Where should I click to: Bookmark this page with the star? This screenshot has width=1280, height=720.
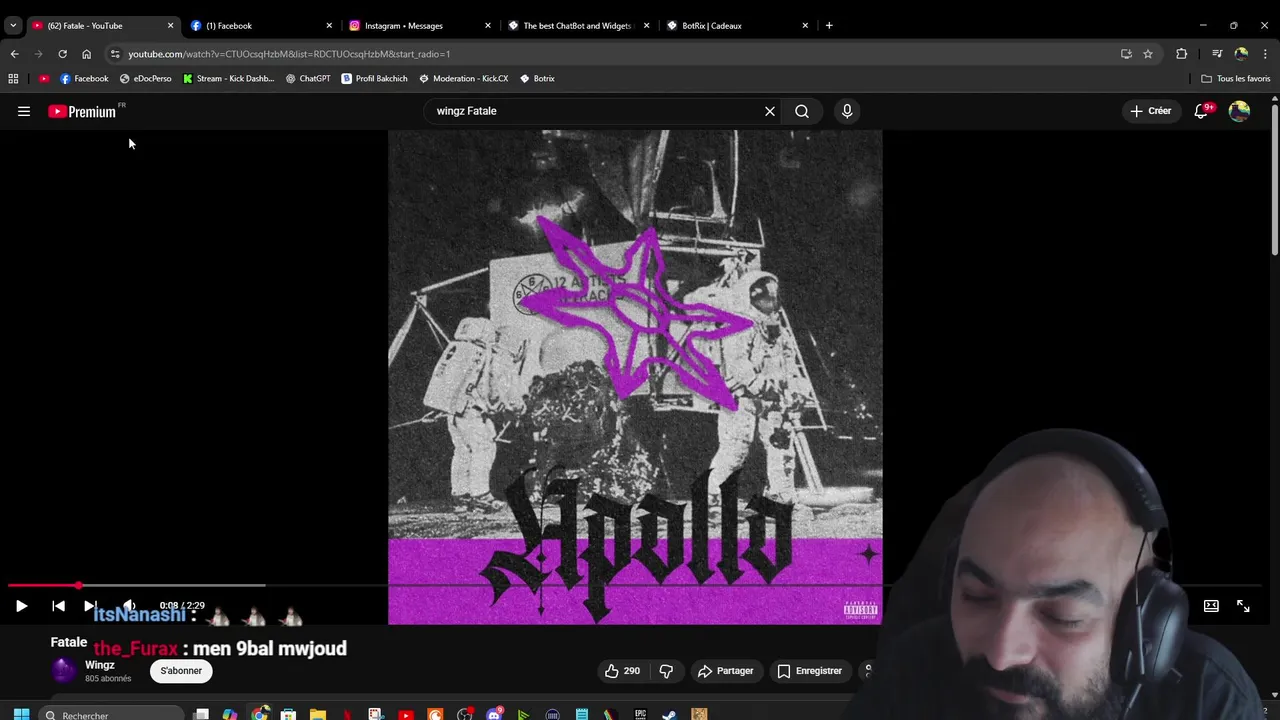(1148, 54)
